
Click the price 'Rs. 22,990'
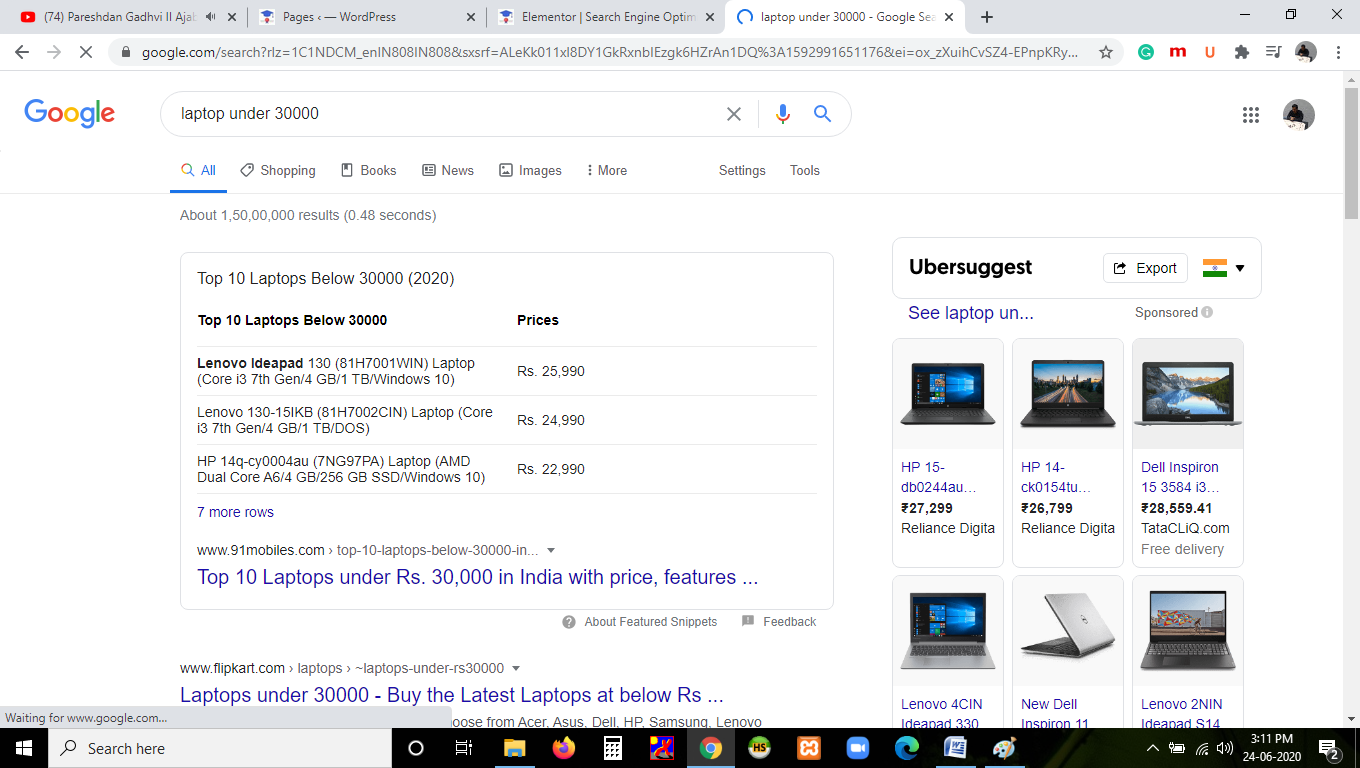click(551, 469)
